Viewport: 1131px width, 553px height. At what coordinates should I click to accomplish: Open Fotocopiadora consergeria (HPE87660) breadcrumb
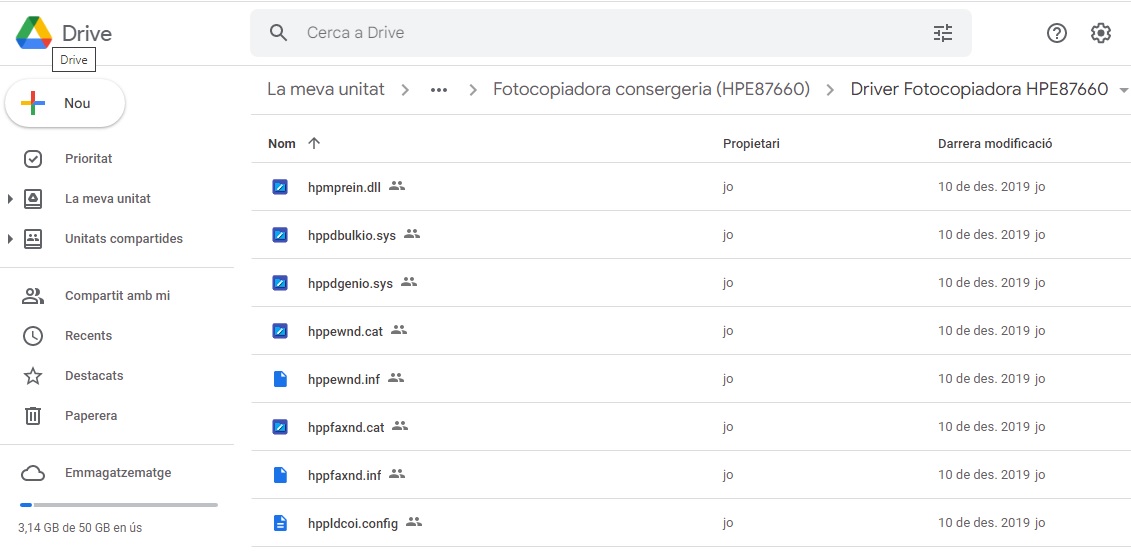point(651,89)
